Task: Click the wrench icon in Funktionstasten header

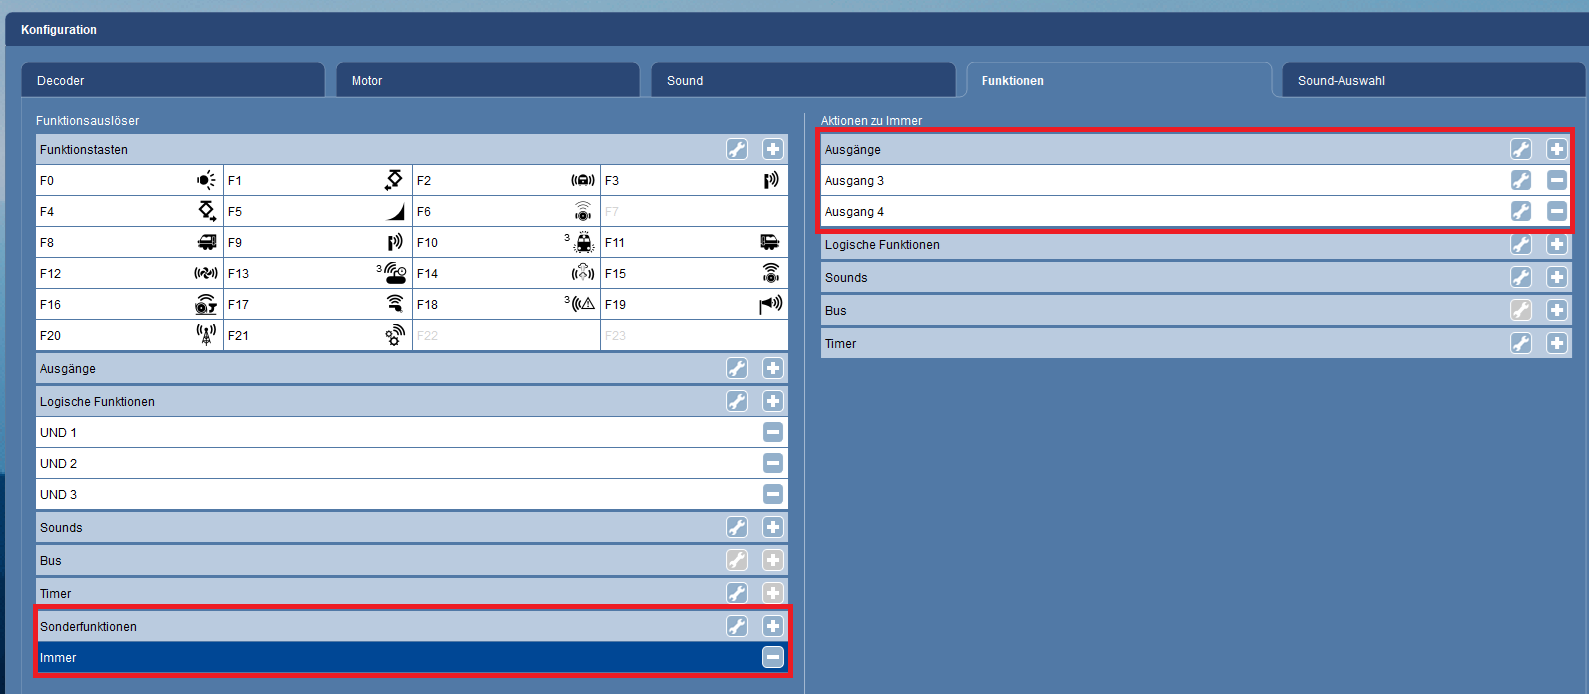Action: [737, 150]
